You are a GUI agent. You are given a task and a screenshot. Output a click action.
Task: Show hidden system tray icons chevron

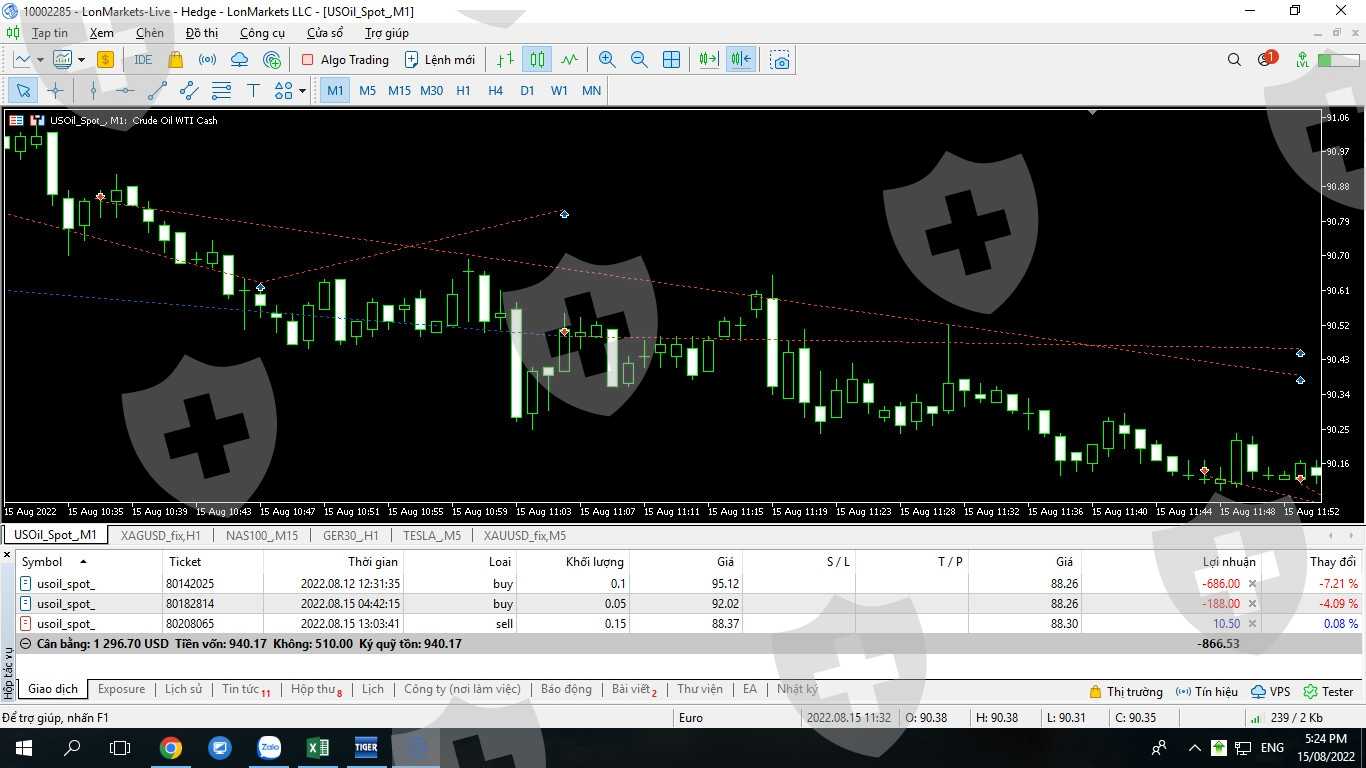1194,748
